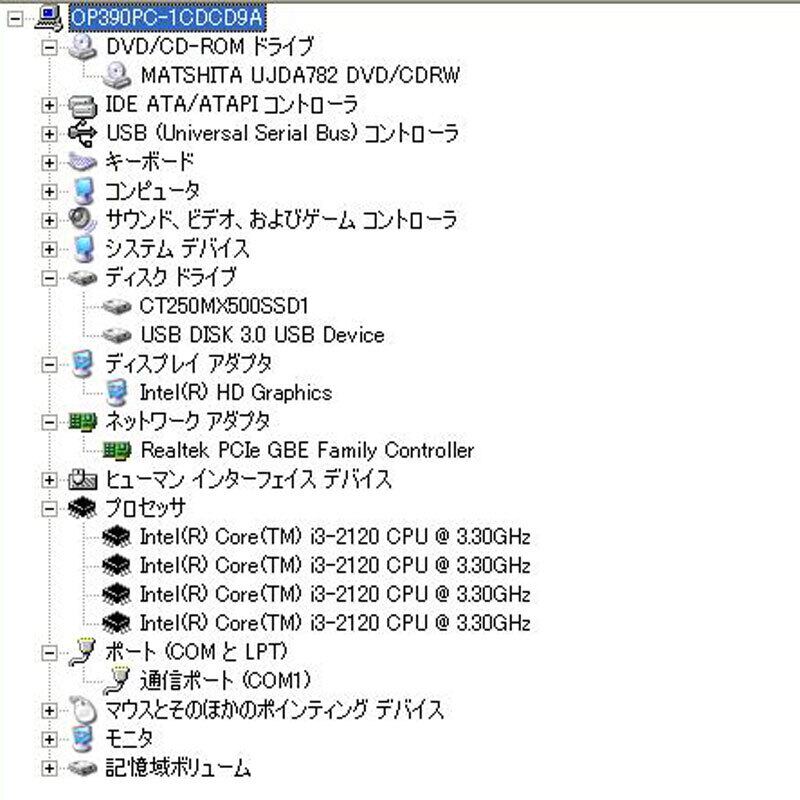Viewport: 800px width, 800px height.
Task: Select the OP390PC-1CDCD9A computer name
Action: [x=167, y=18]
